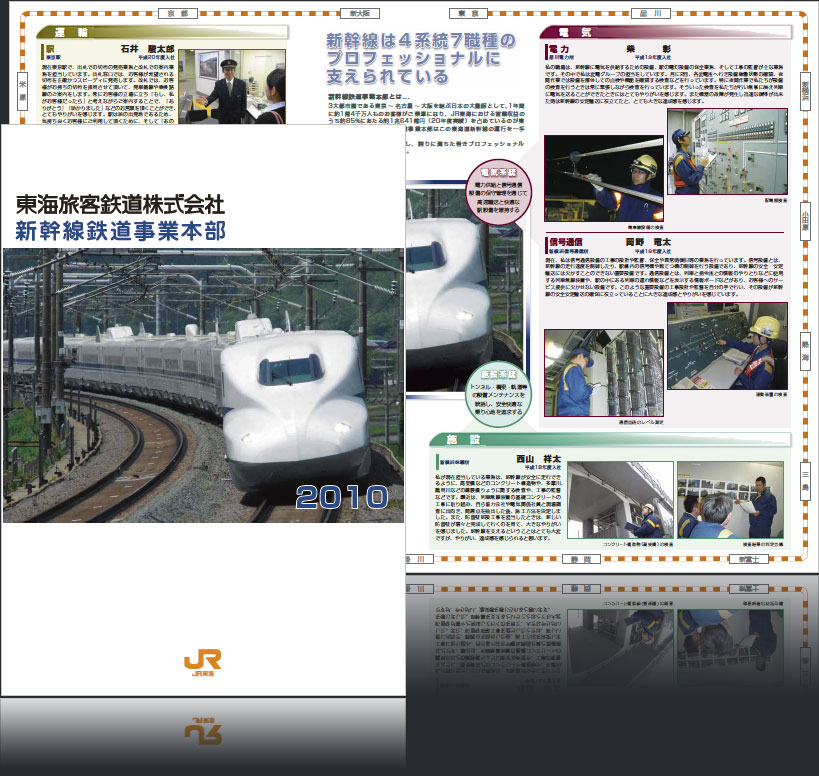
Task: Click the name 西山 祥太
Action: (539, 458)
